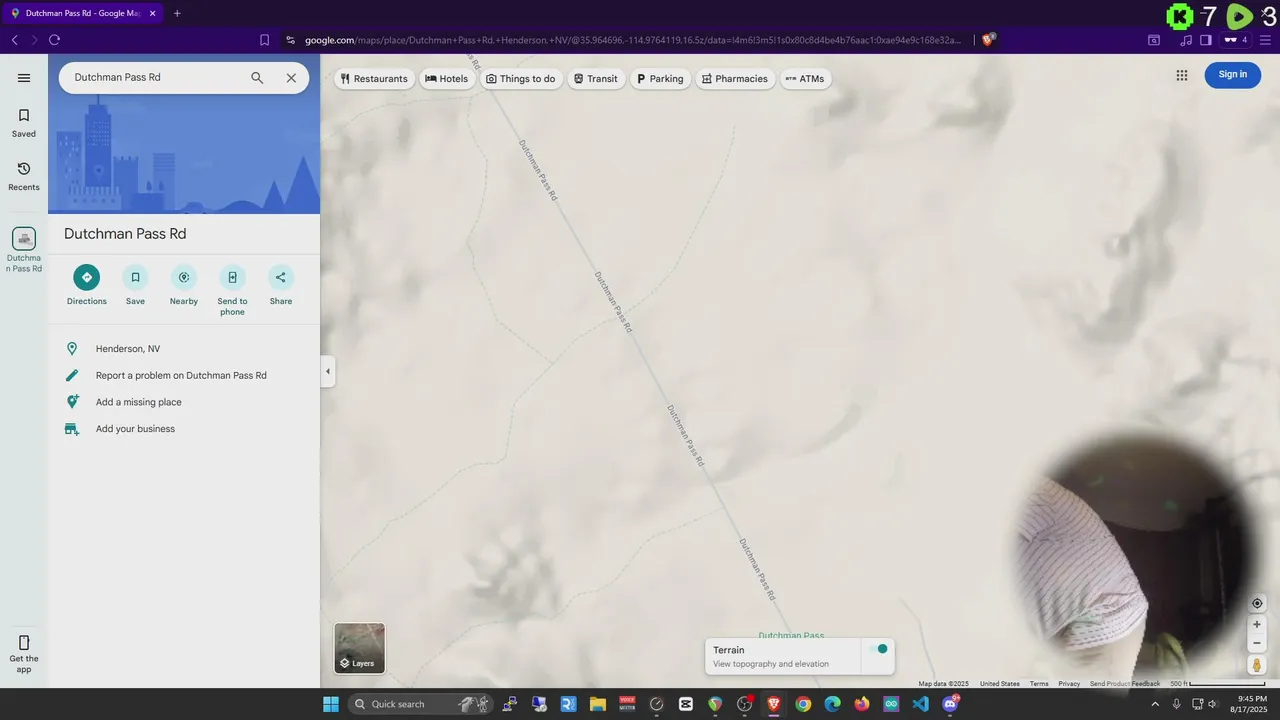Choose Add a missing place
This screenshot has width=1280, height=720.
point(184,402)
